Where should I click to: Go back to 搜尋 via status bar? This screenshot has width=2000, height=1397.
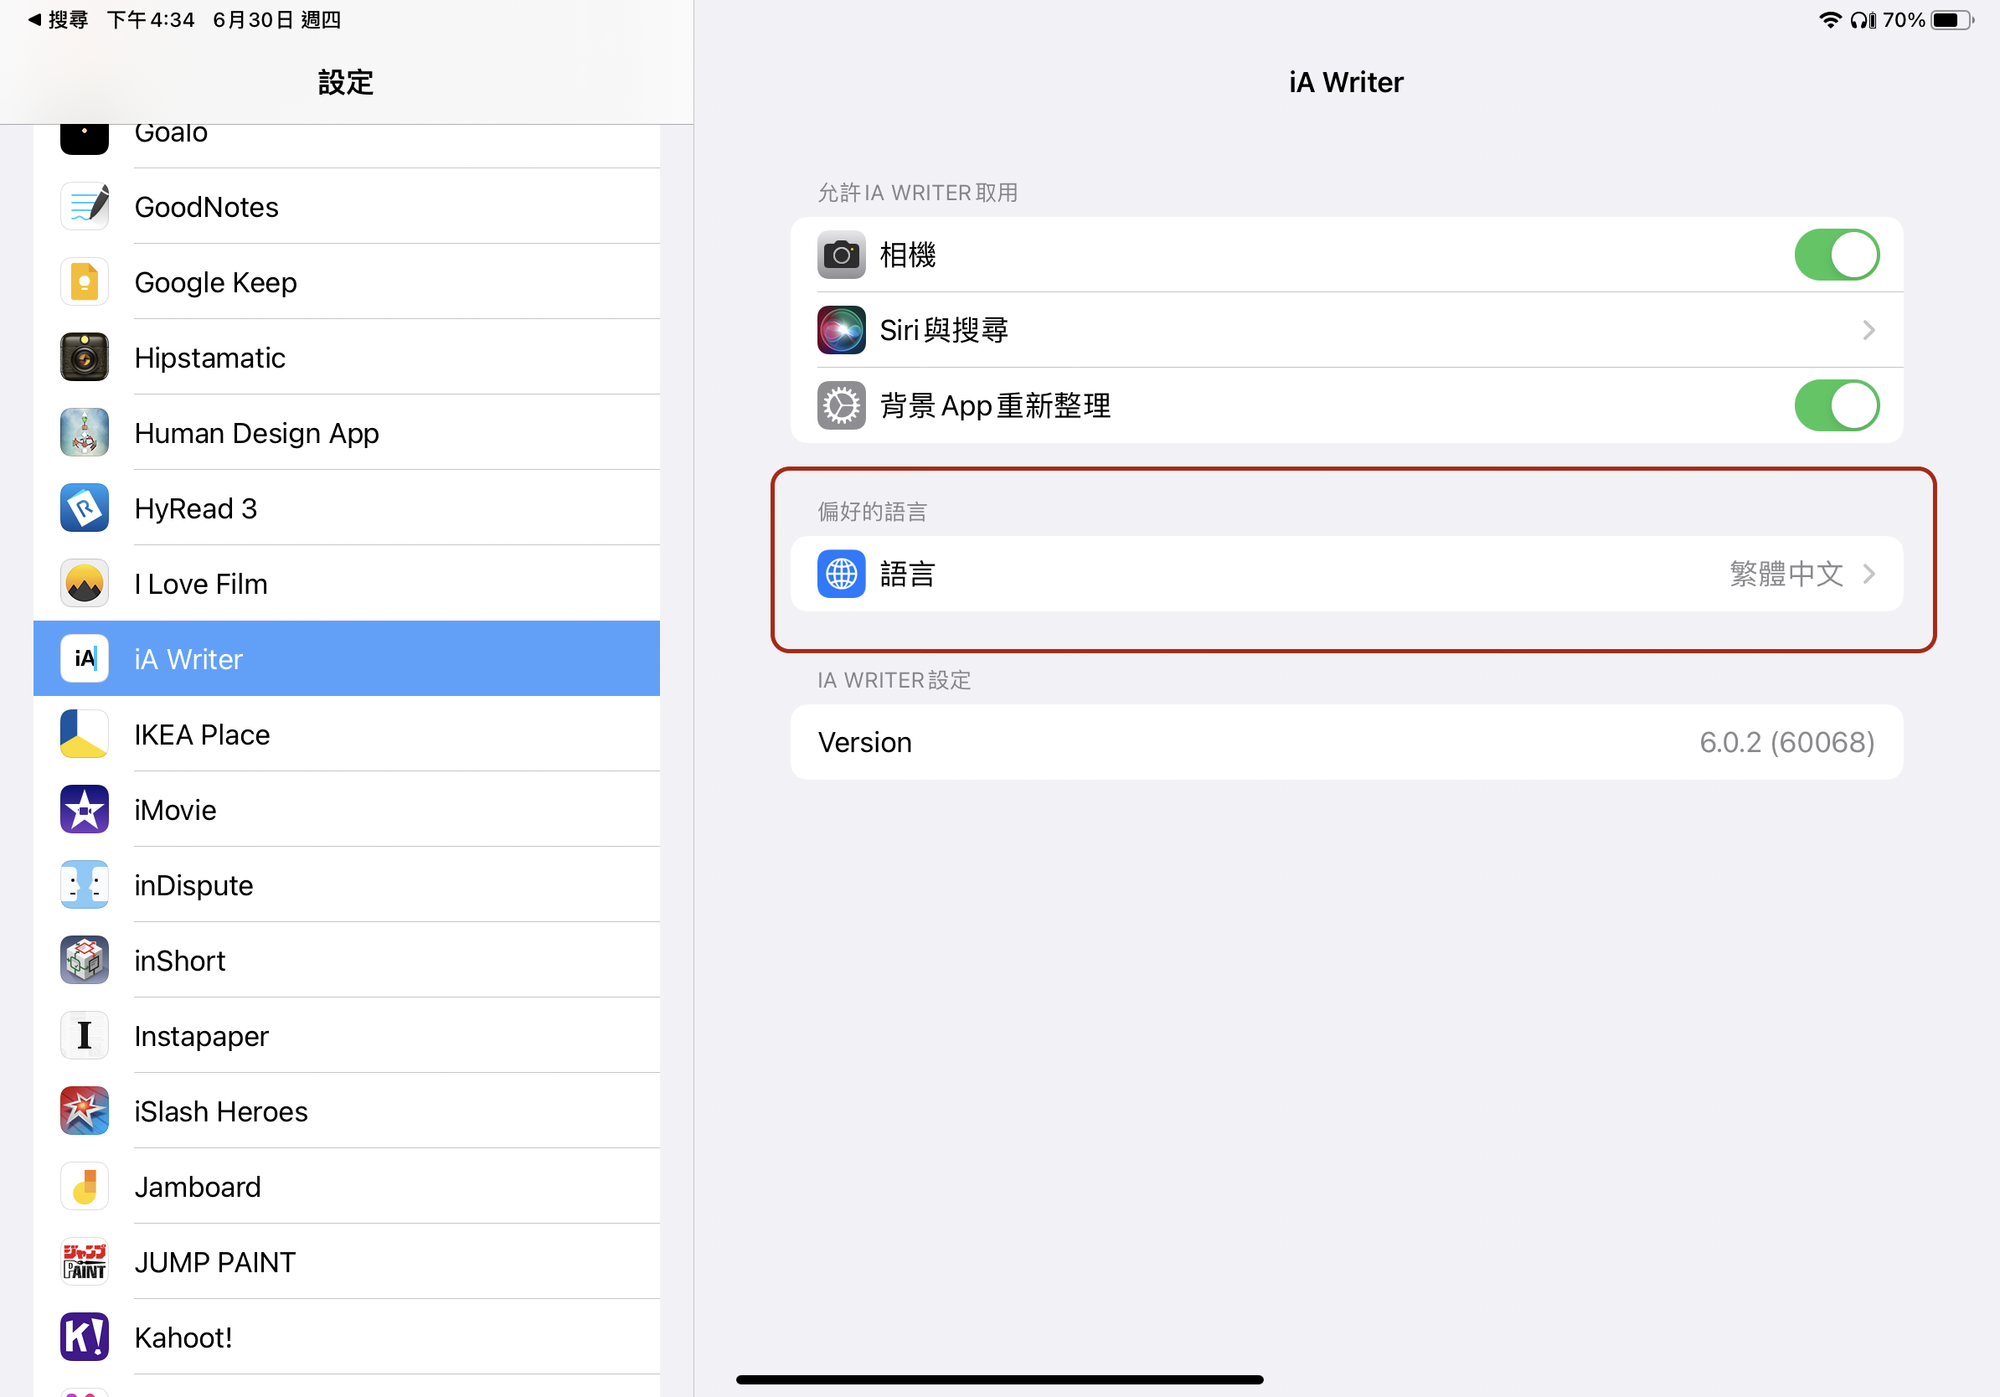(x=58, y=20)
